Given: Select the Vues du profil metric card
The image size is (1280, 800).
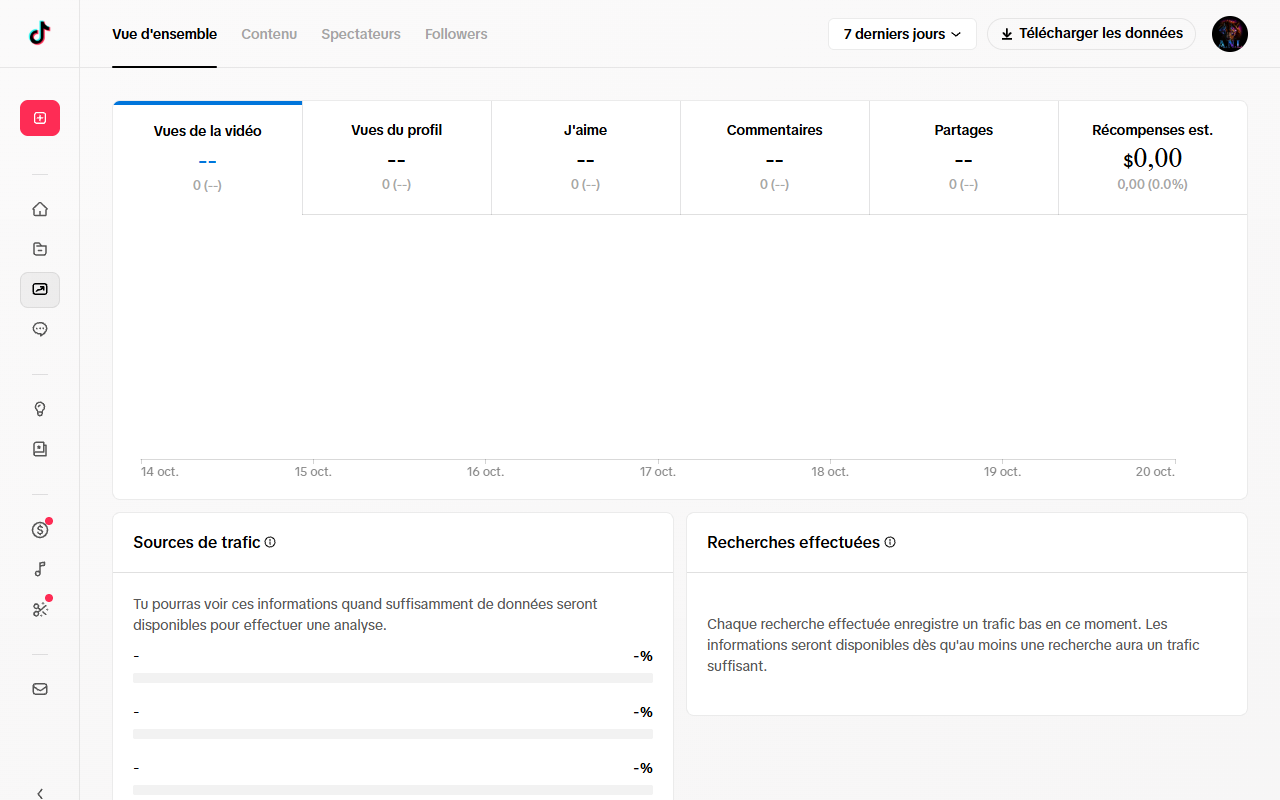Looking at the screenshot, I should point(397,158).
